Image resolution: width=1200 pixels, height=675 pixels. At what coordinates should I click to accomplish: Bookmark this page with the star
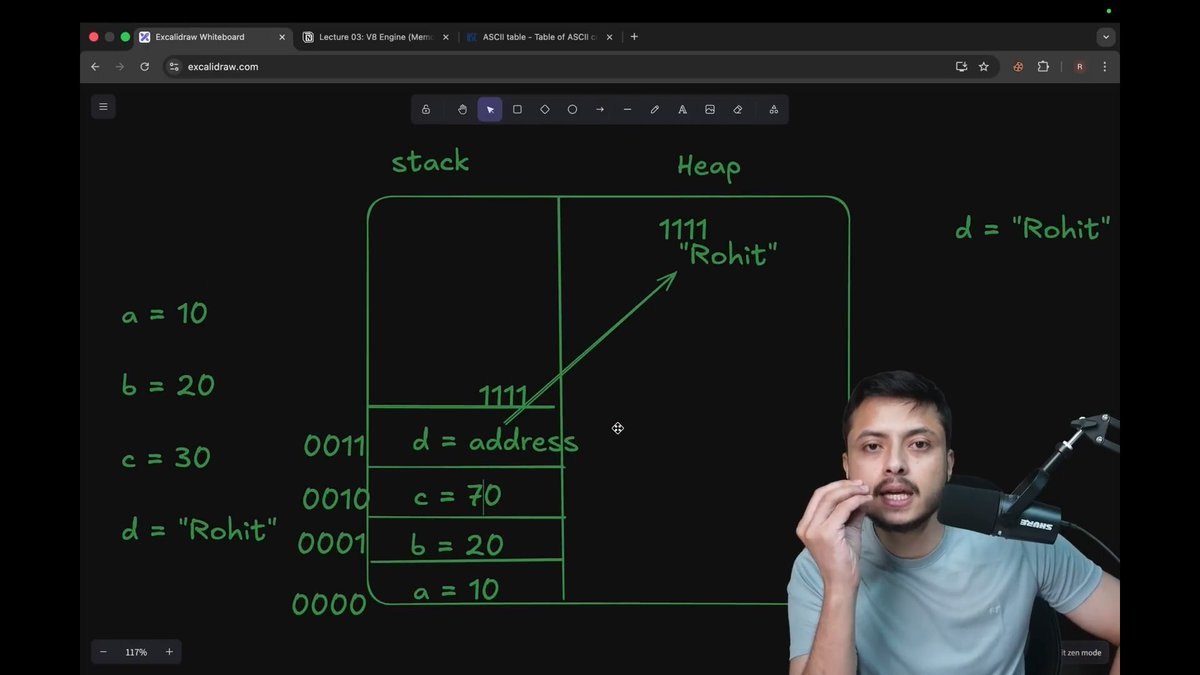tap(984, 67)
